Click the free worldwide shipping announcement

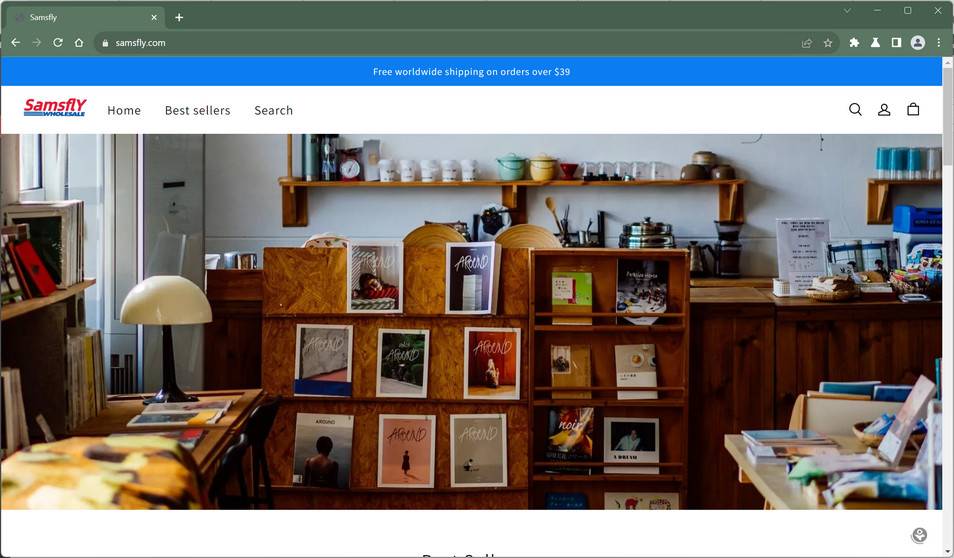[x=472, y=72]
